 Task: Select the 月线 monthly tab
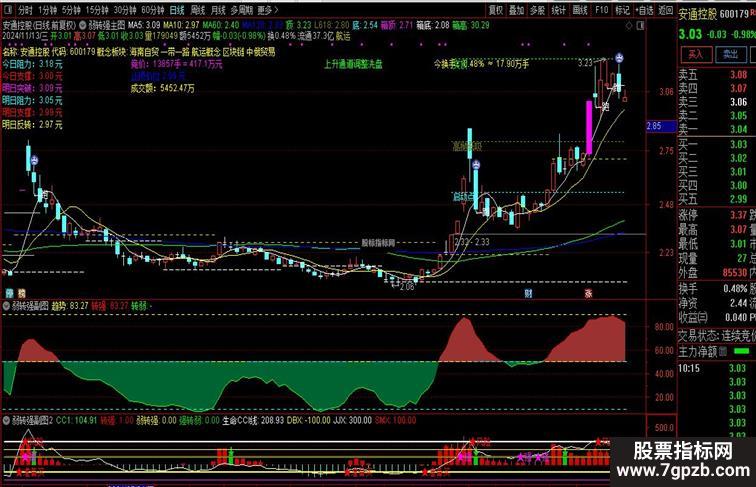pyautogui.click(x=218, y=10)
